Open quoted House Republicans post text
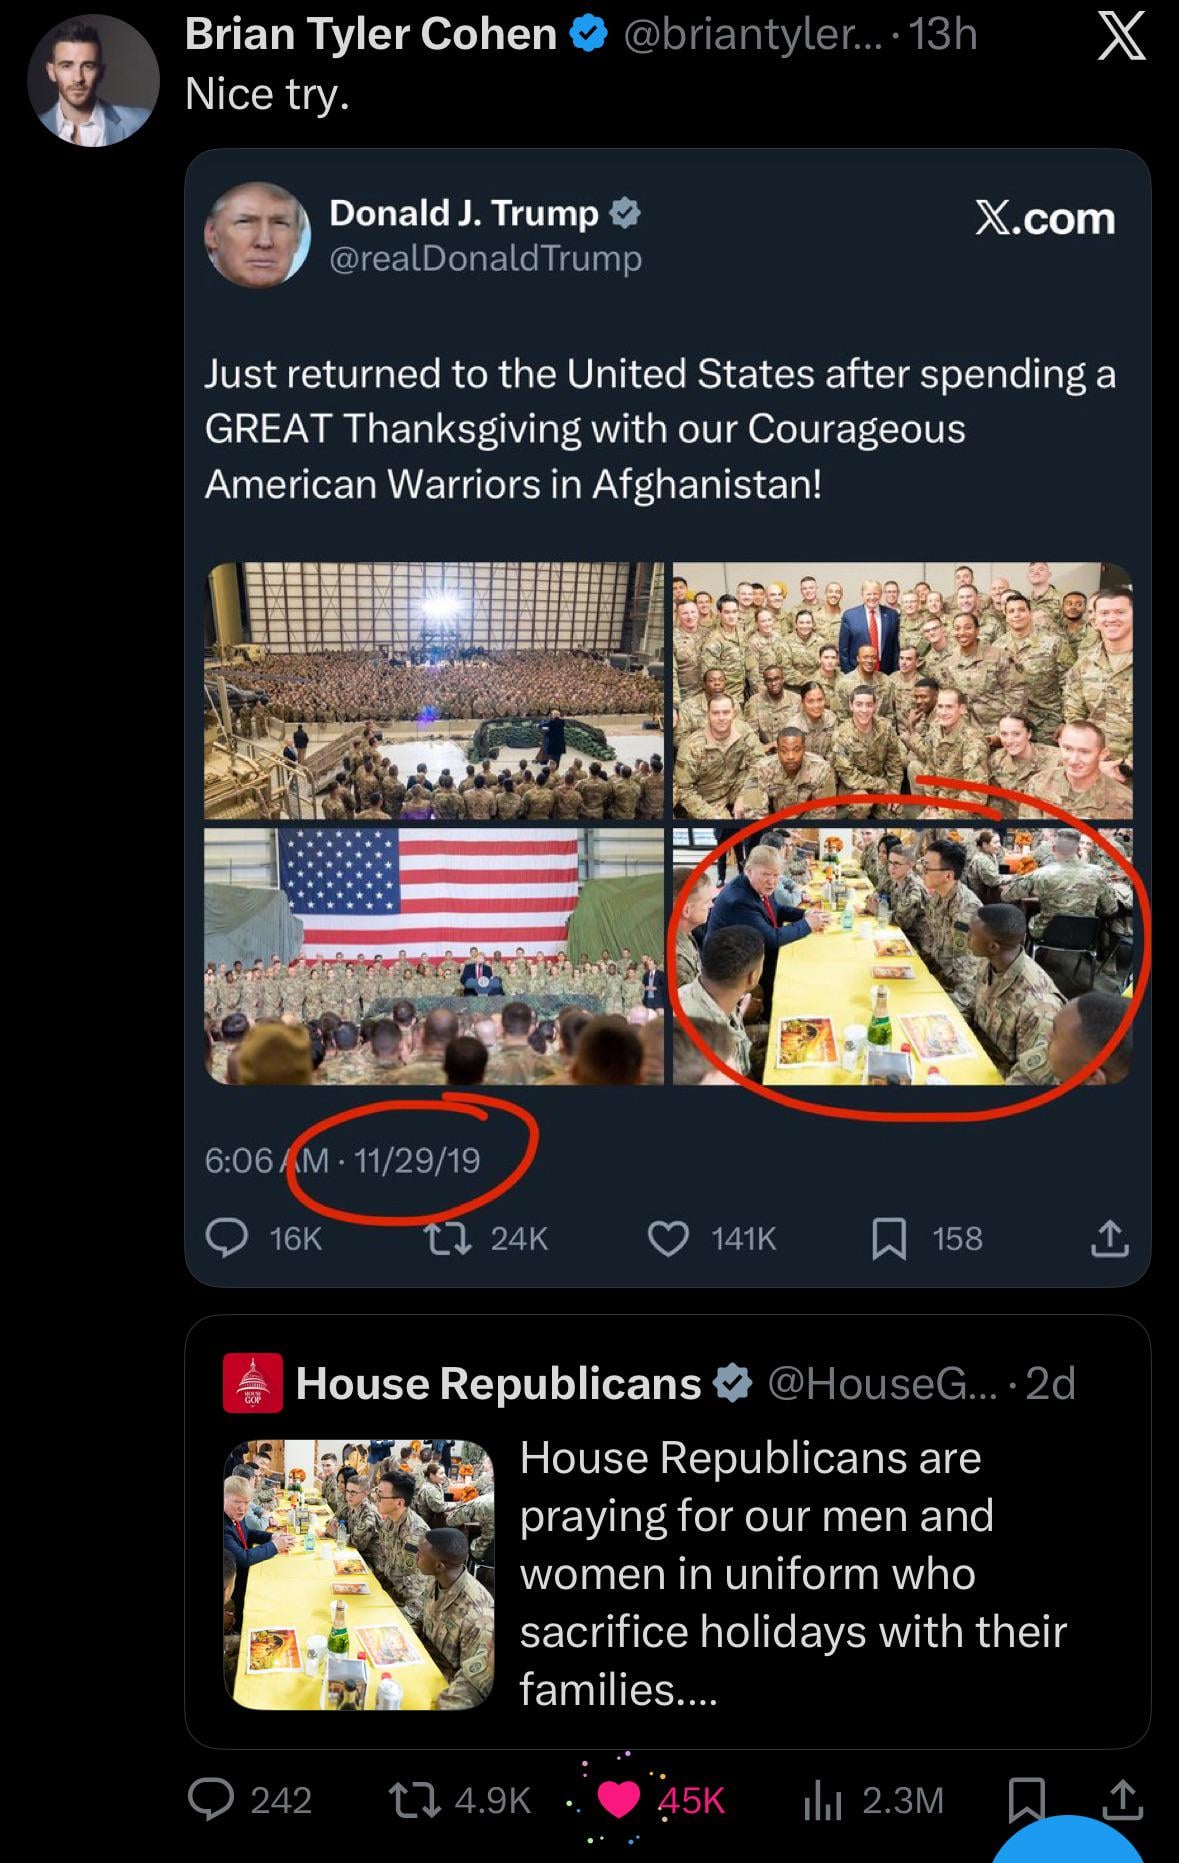1179x1863 pixels. tap(792, 1573)
